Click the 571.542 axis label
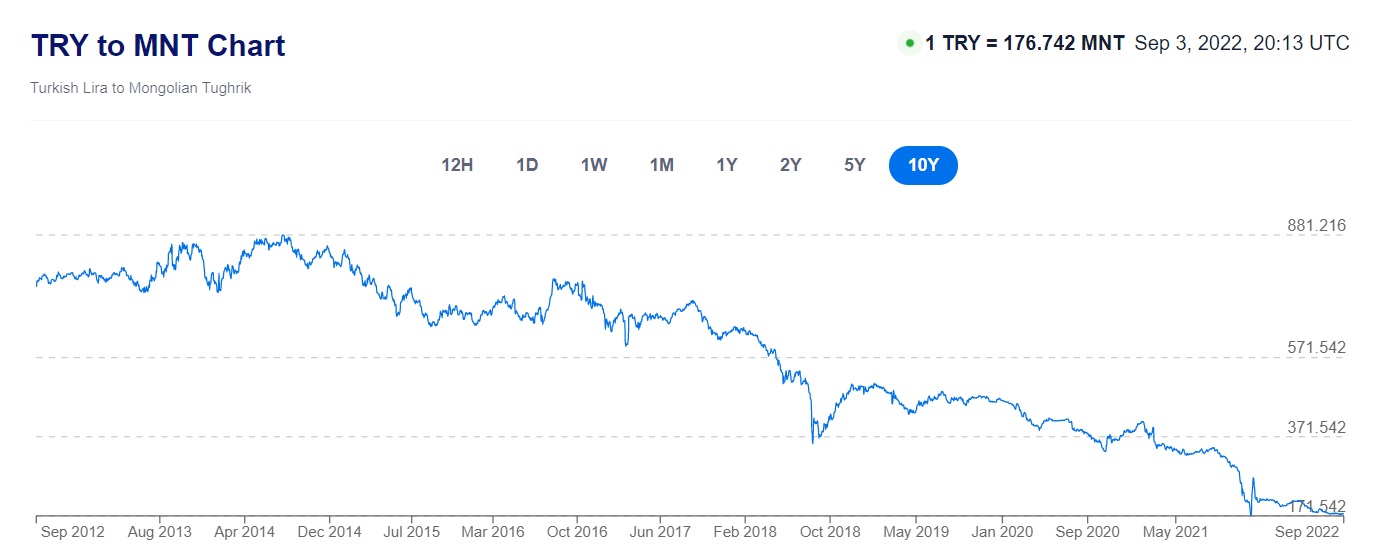Screen dimensions: 1376x557 point(1316,348)
